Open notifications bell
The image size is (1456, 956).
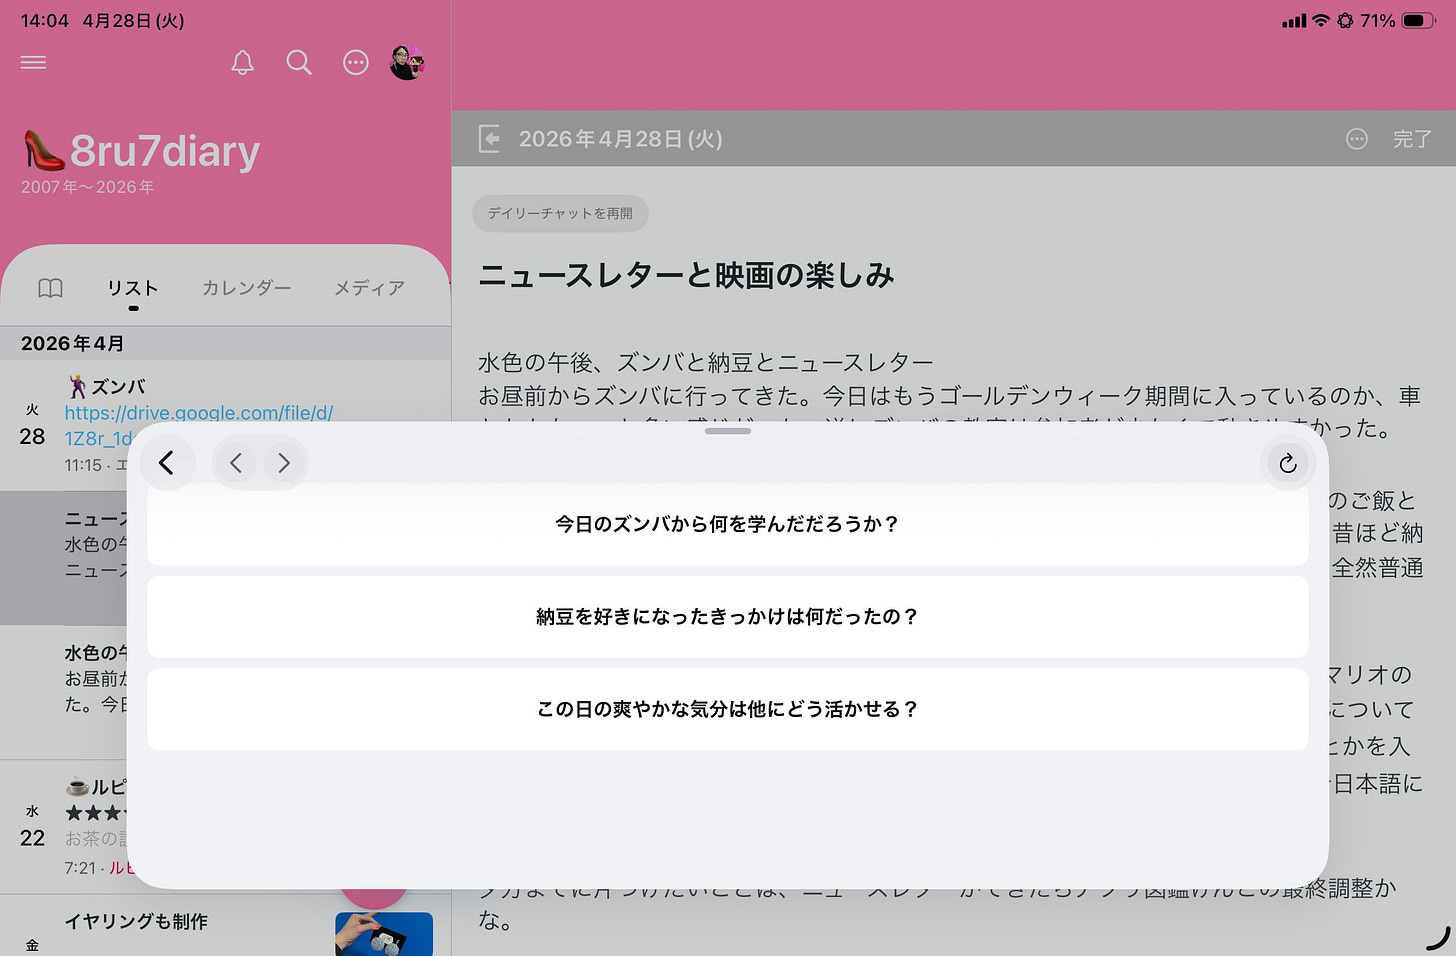tap(242, 63)
